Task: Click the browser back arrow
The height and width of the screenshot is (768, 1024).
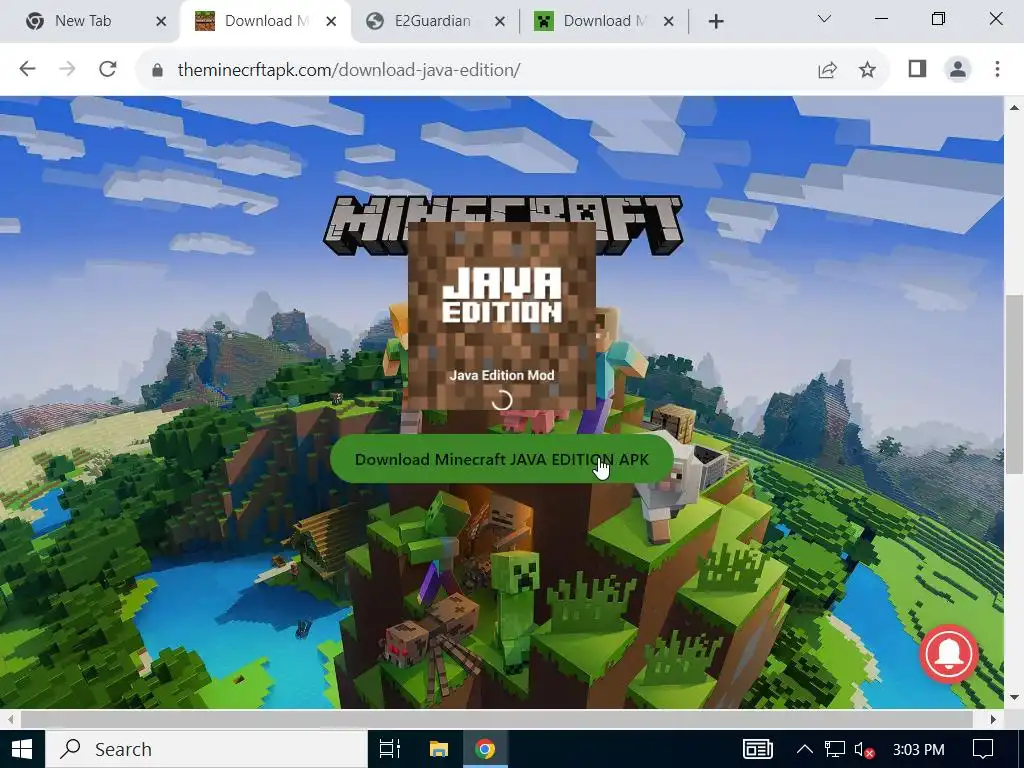Action: click(27, 69)
